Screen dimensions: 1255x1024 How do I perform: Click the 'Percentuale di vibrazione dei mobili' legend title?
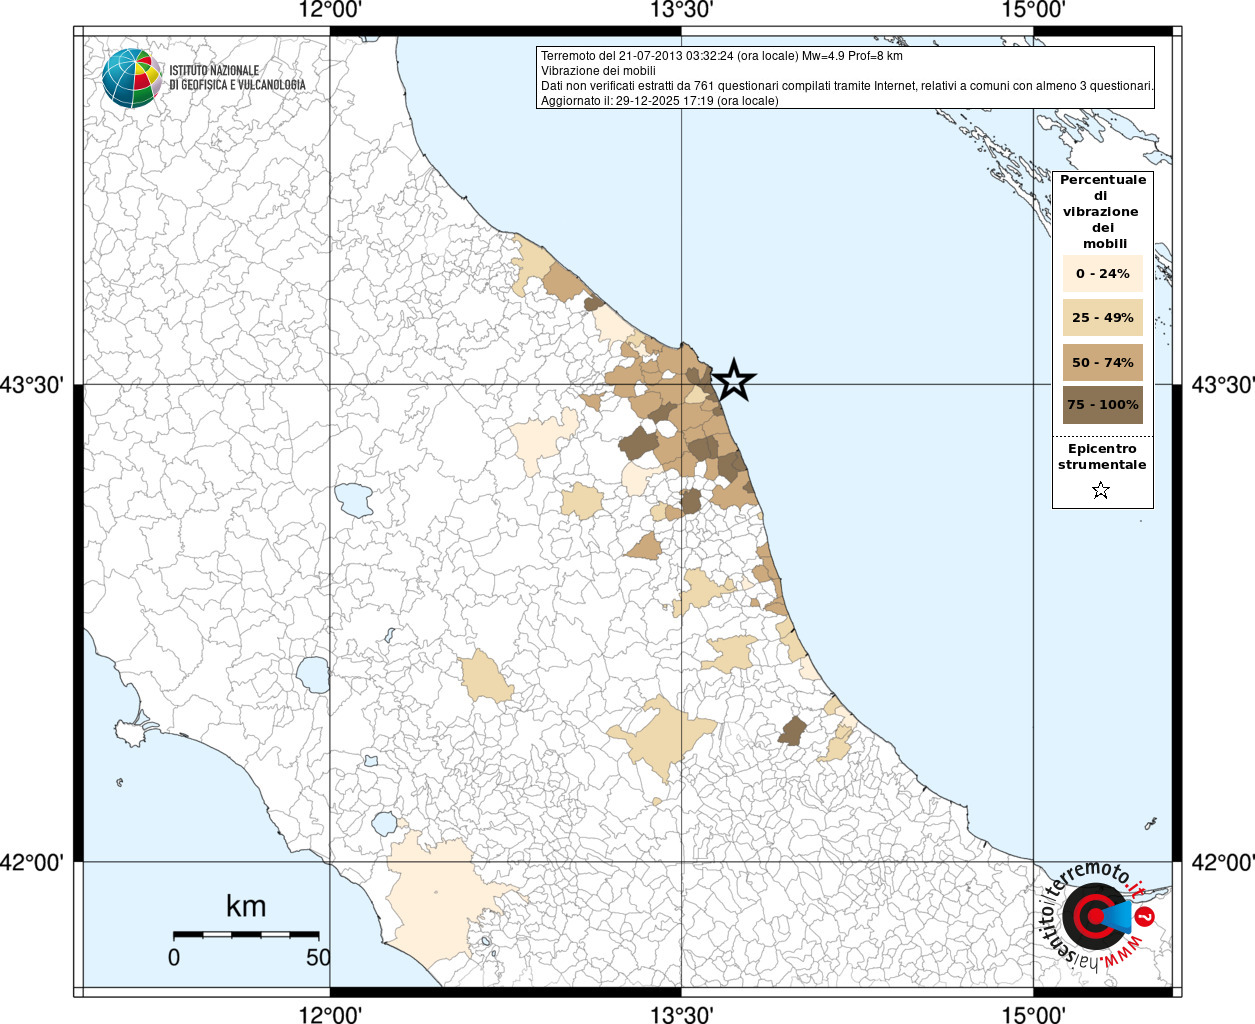[1102, 211]
